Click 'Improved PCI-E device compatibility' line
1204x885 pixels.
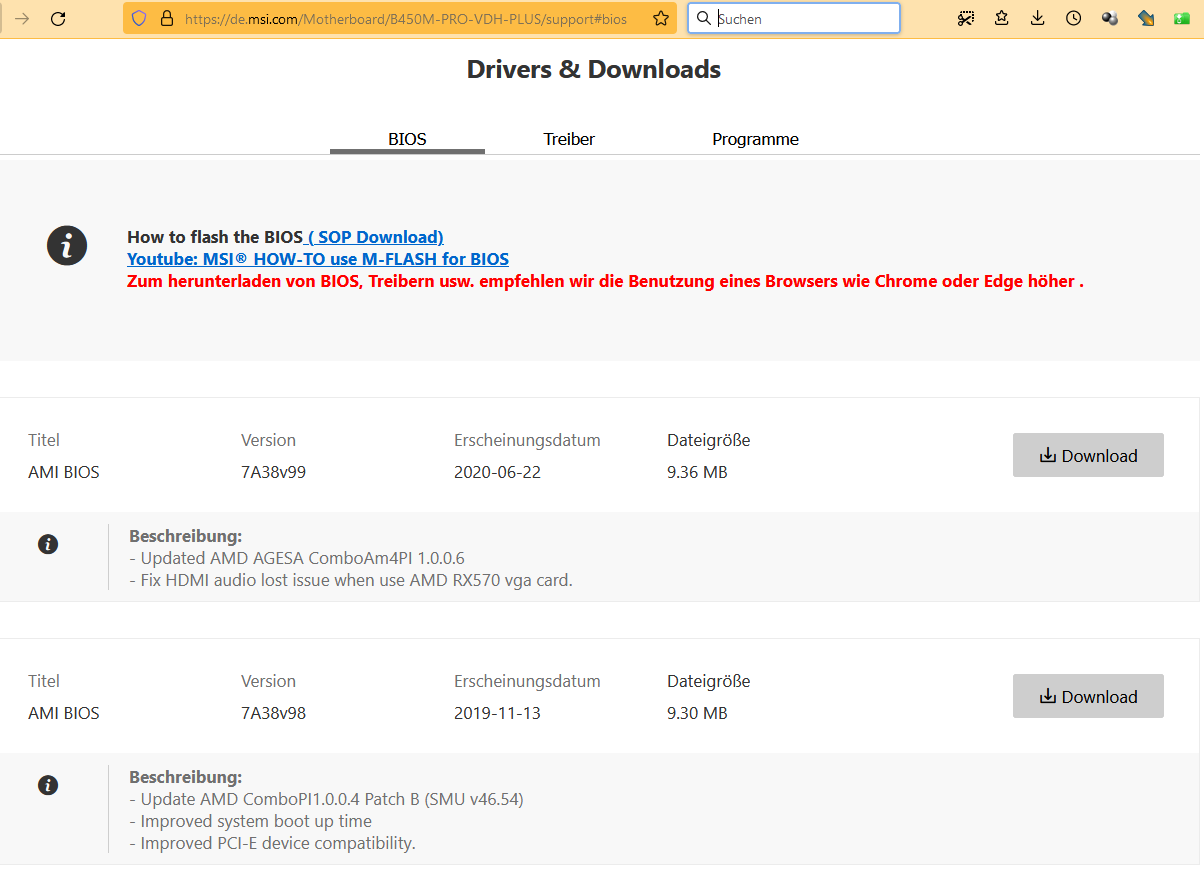pos(272,843)
